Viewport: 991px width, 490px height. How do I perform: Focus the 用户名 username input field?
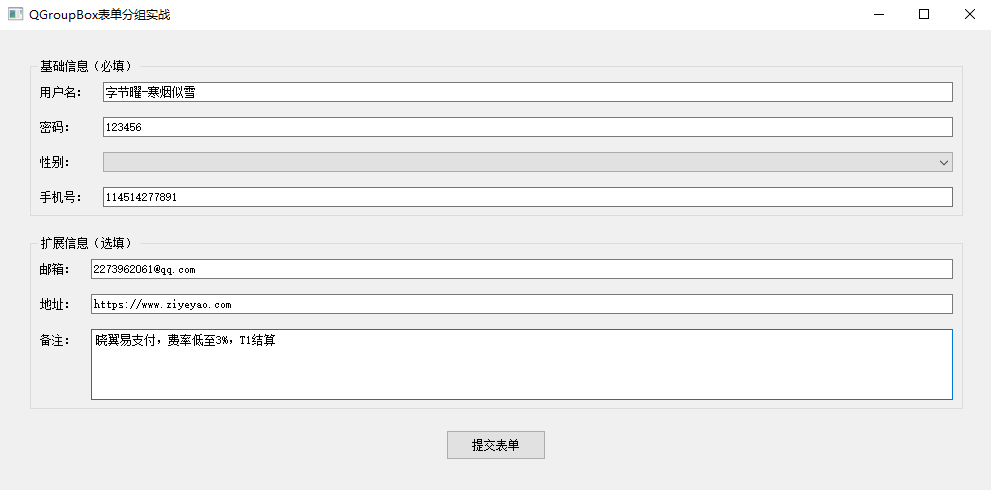click(527, 92)
